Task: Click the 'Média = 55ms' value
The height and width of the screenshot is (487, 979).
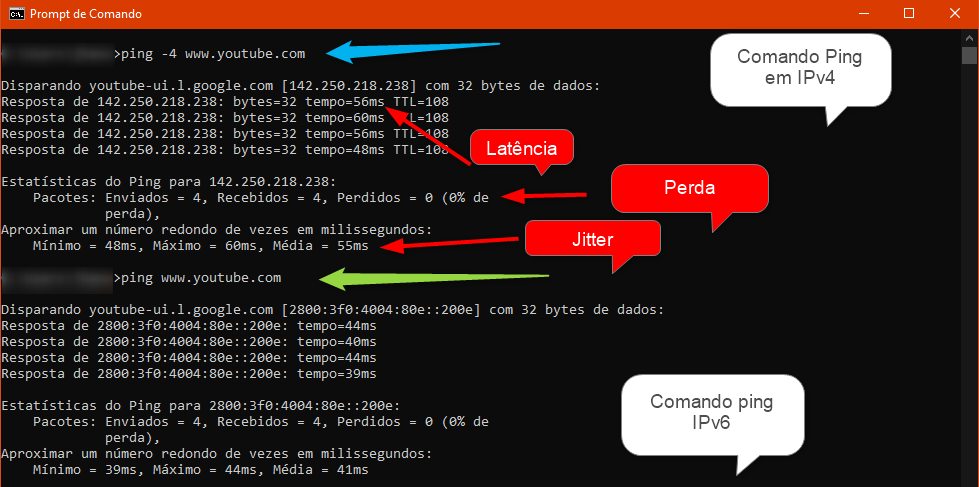Action: click(321, 245)
